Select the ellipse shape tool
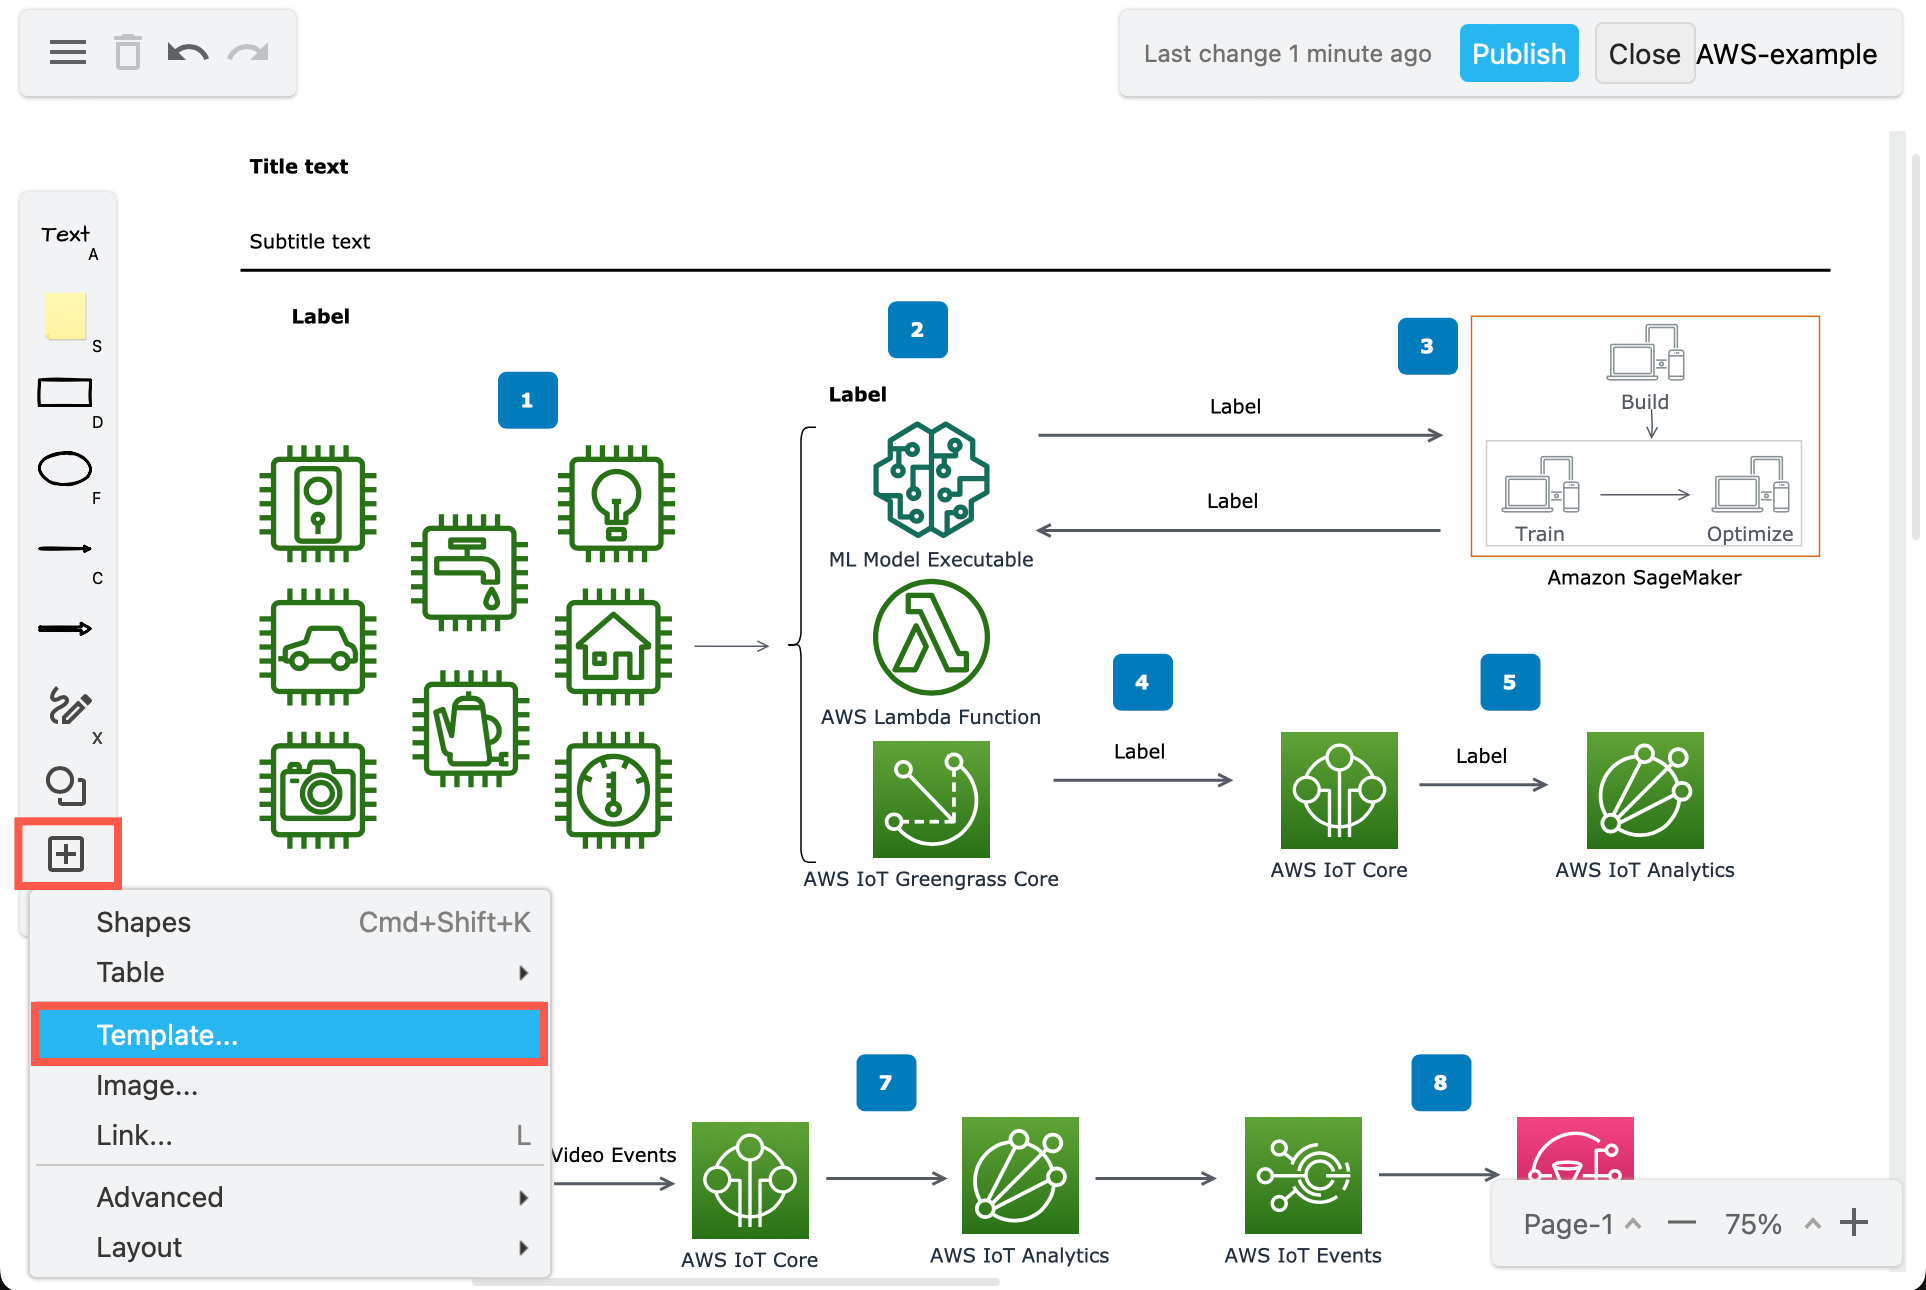 tap(64, 468)
